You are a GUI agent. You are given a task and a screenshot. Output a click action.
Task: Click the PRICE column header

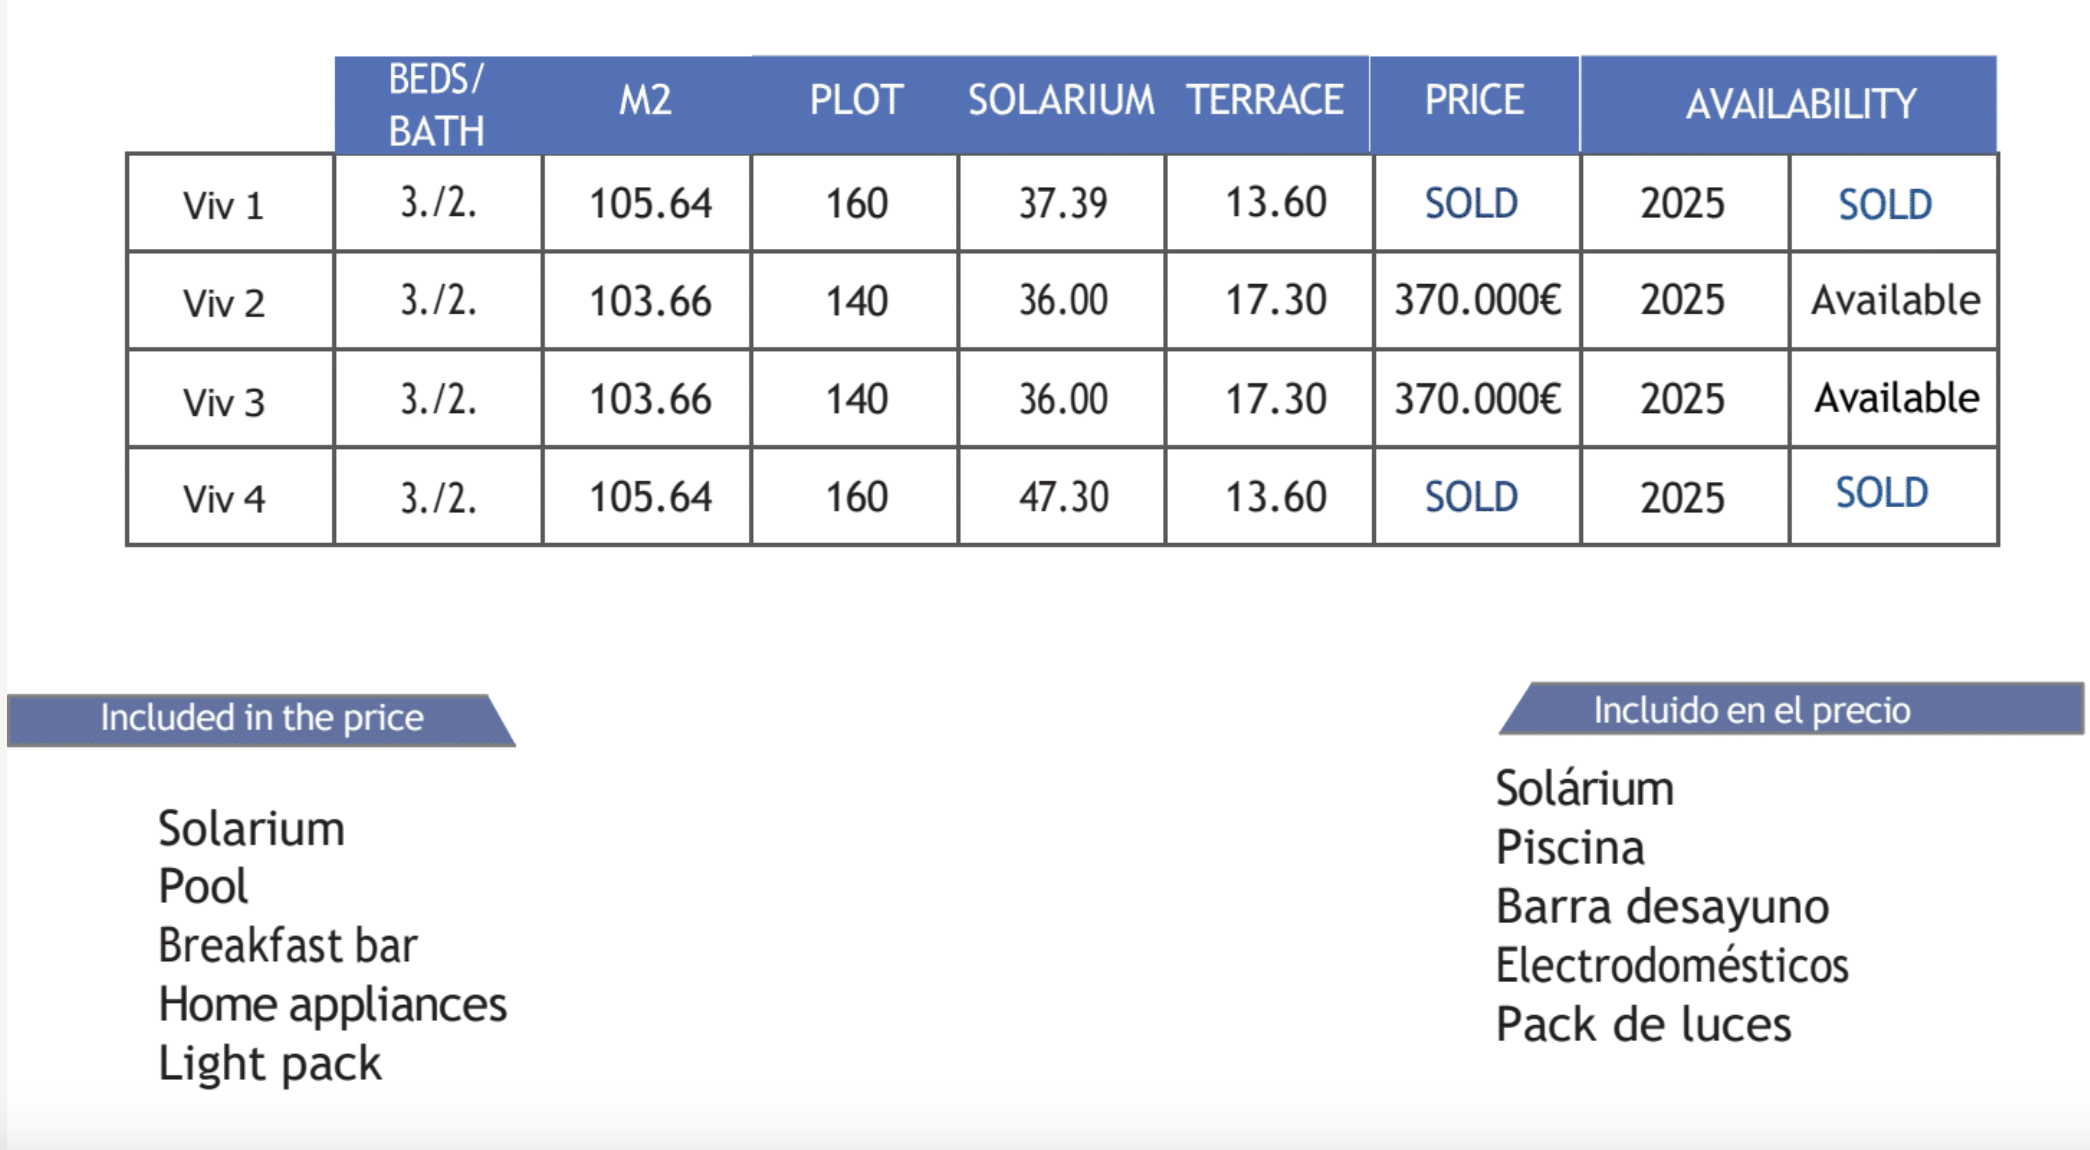[x=1474, y=100]
